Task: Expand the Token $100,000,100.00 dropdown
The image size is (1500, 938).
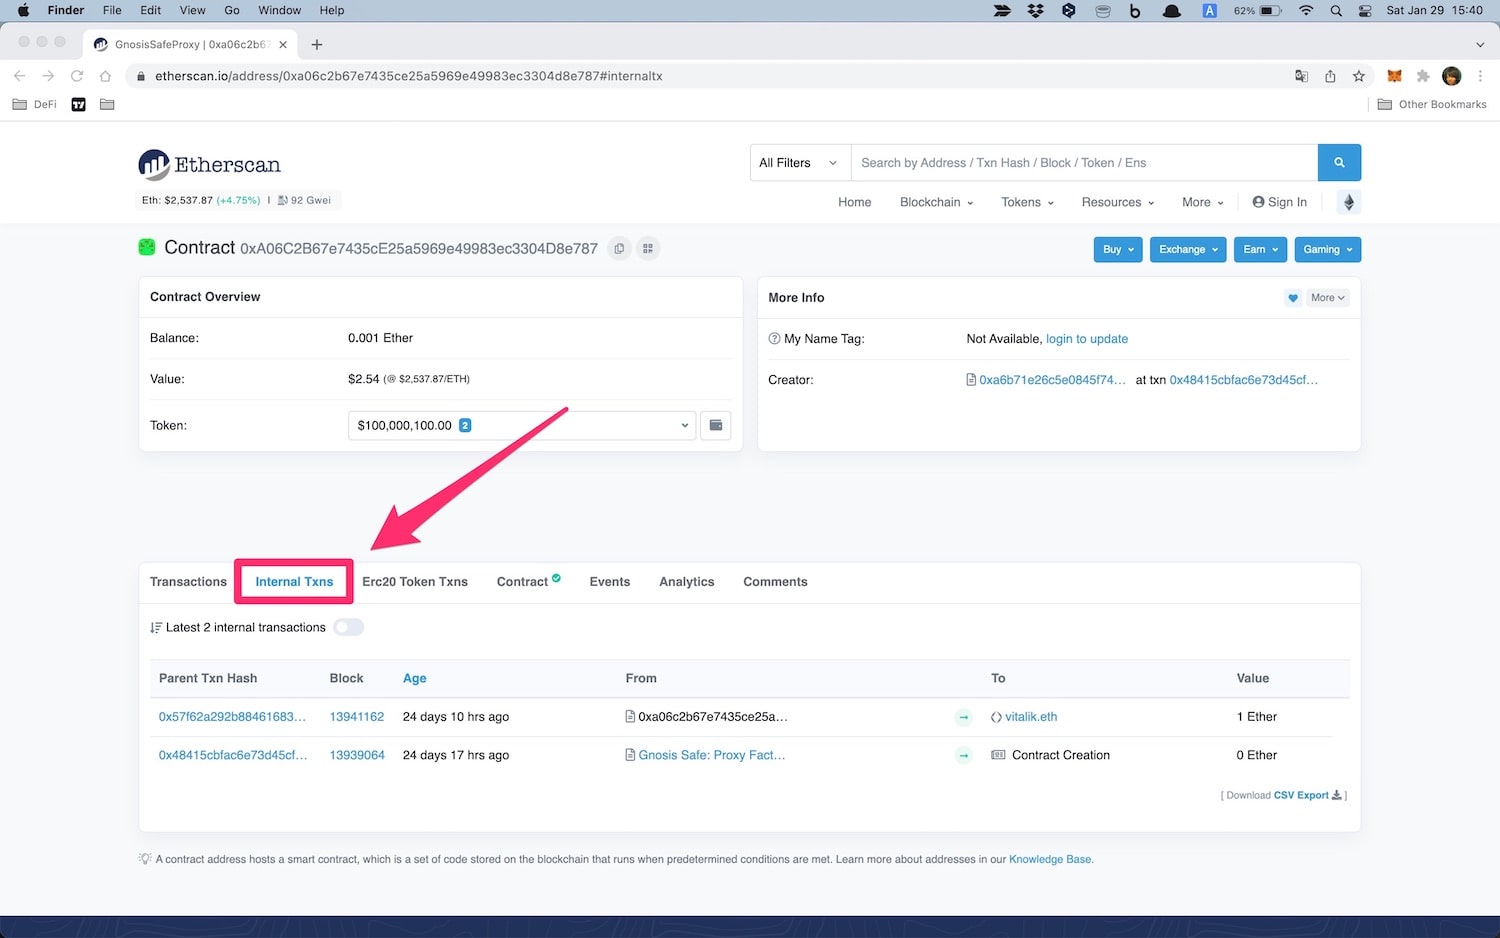Action: coord(522,425)
